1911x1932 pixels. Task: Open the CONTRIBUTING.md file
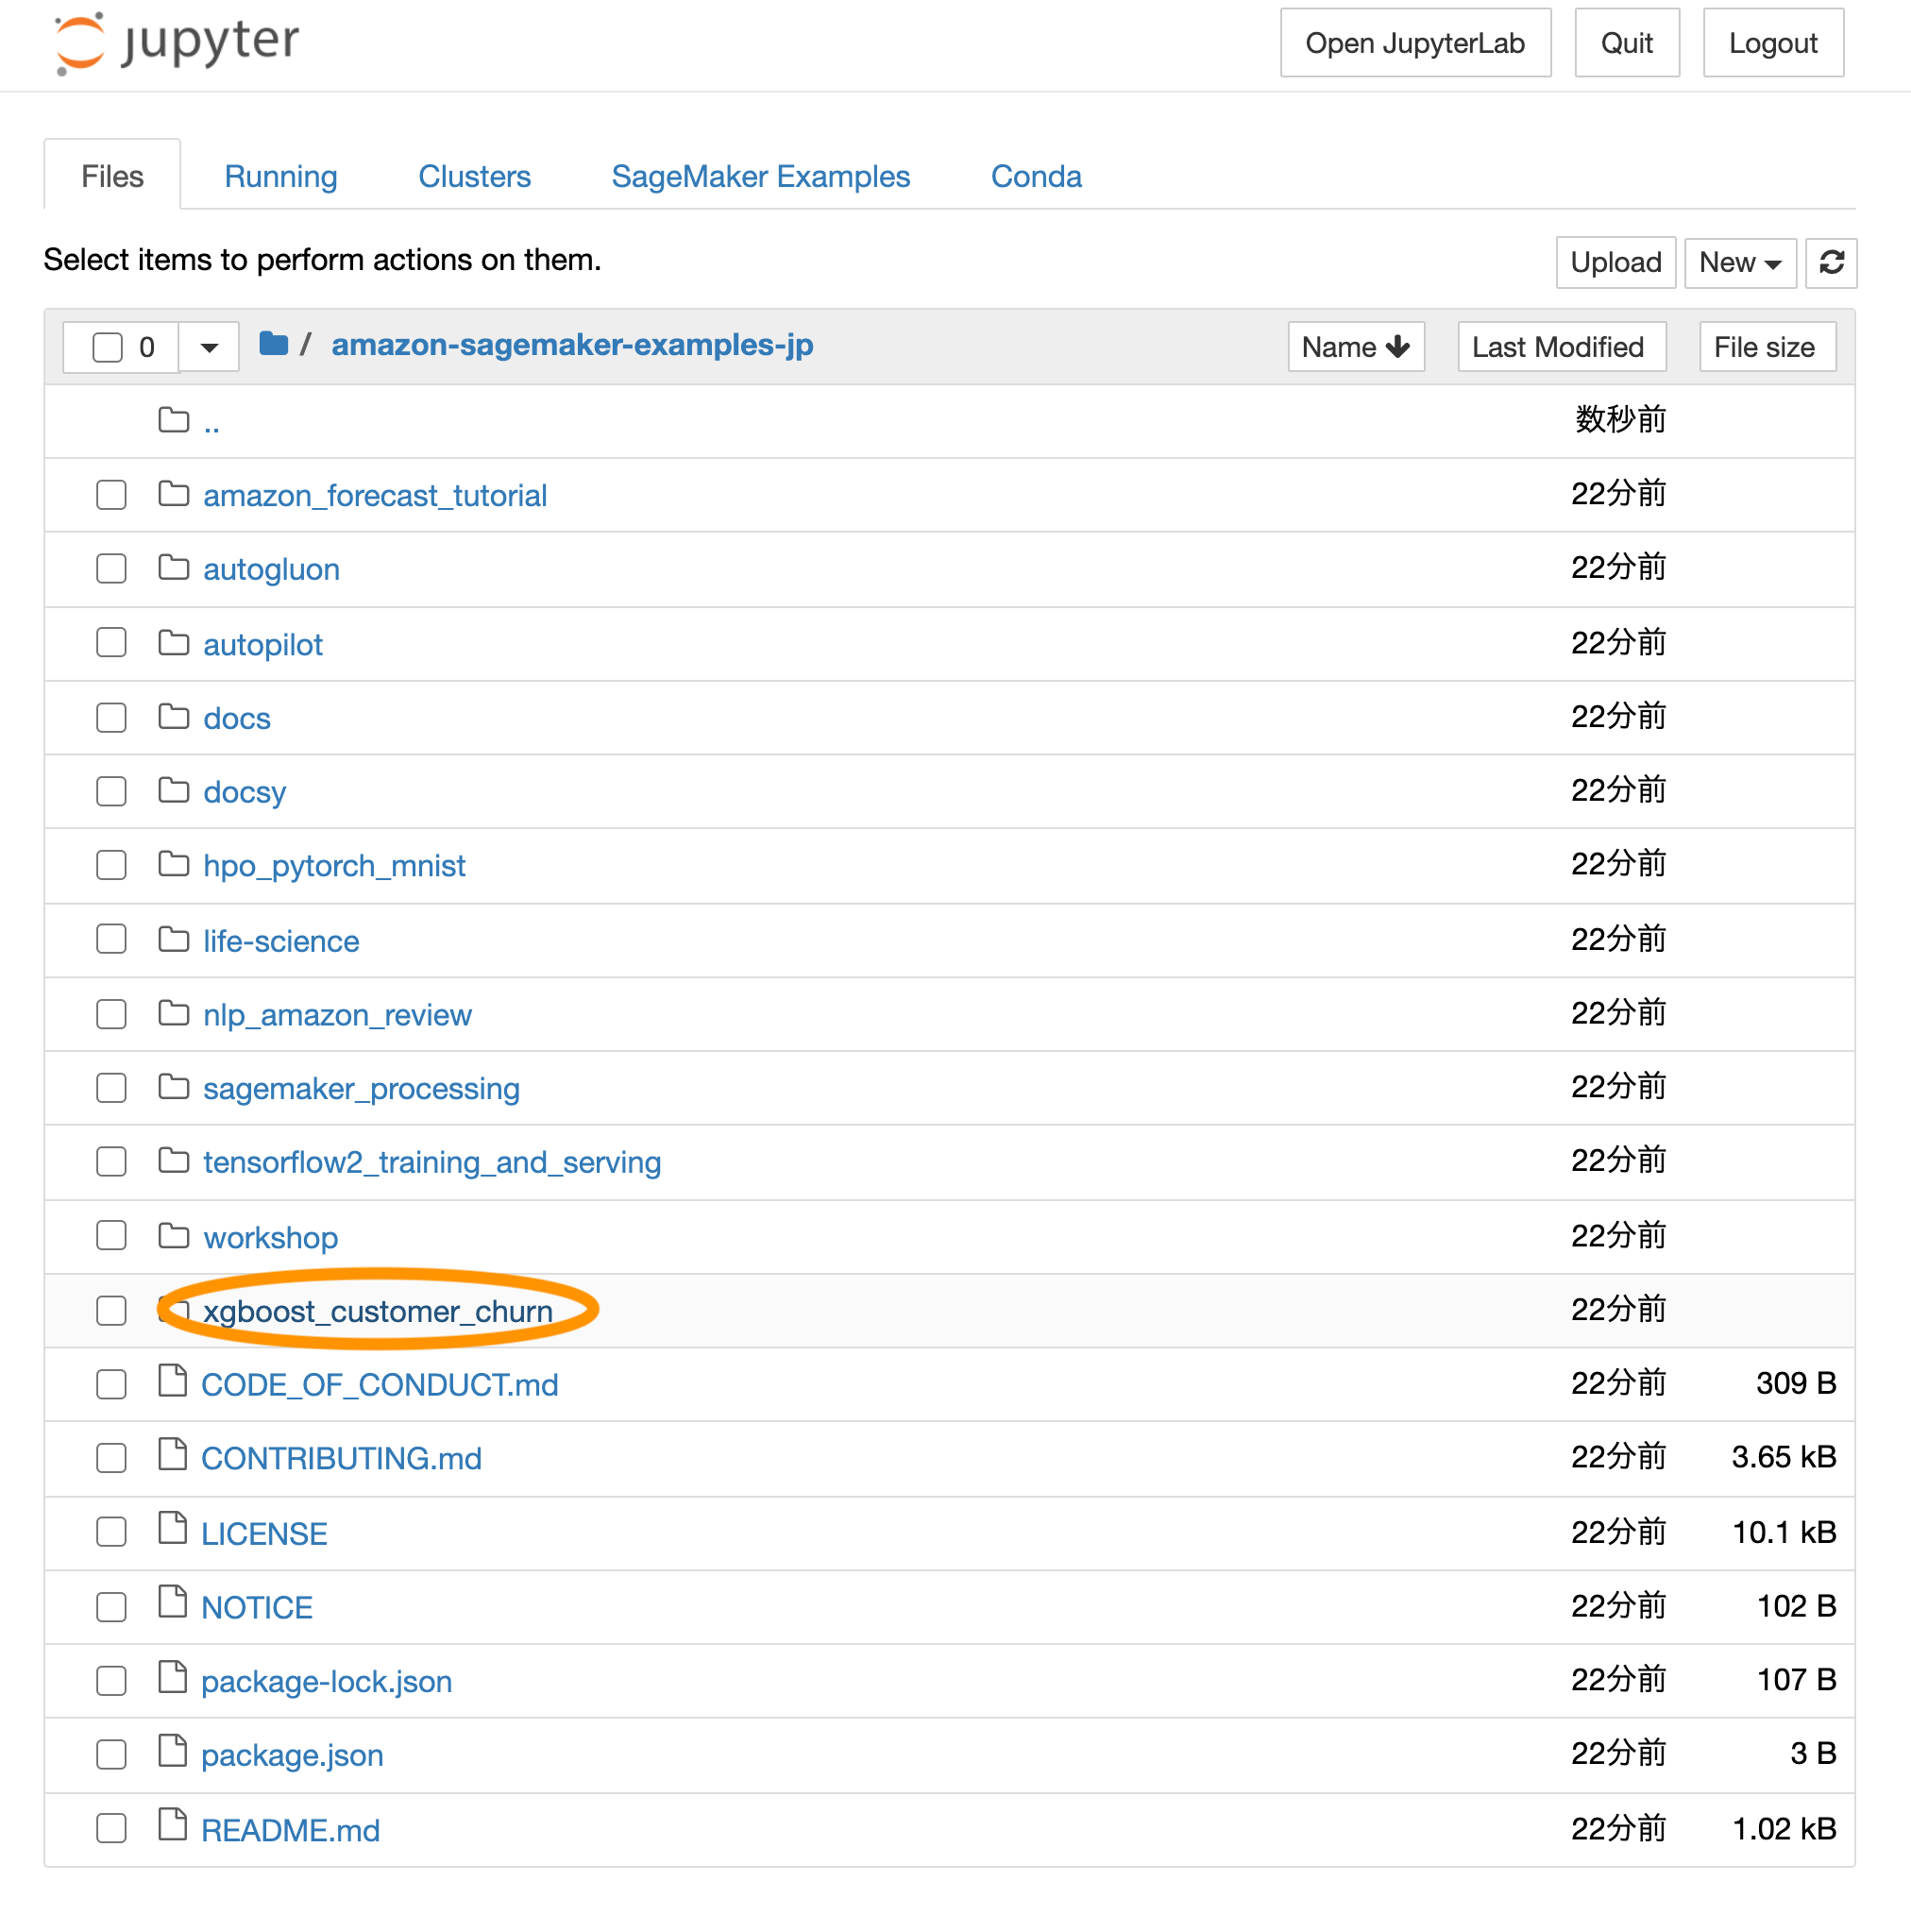341,1459
